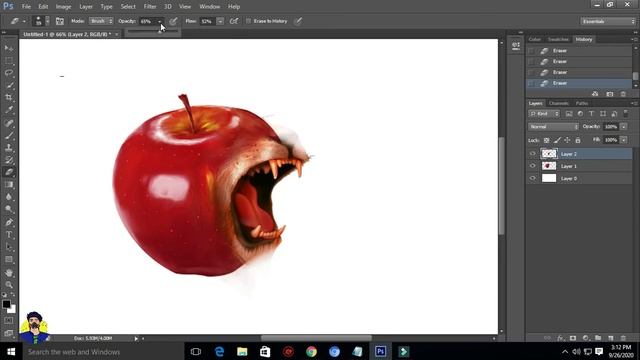The height and width of the screenshot is (360, 640).
Task: Open the brush panel toggle icon
Action: 60,21
